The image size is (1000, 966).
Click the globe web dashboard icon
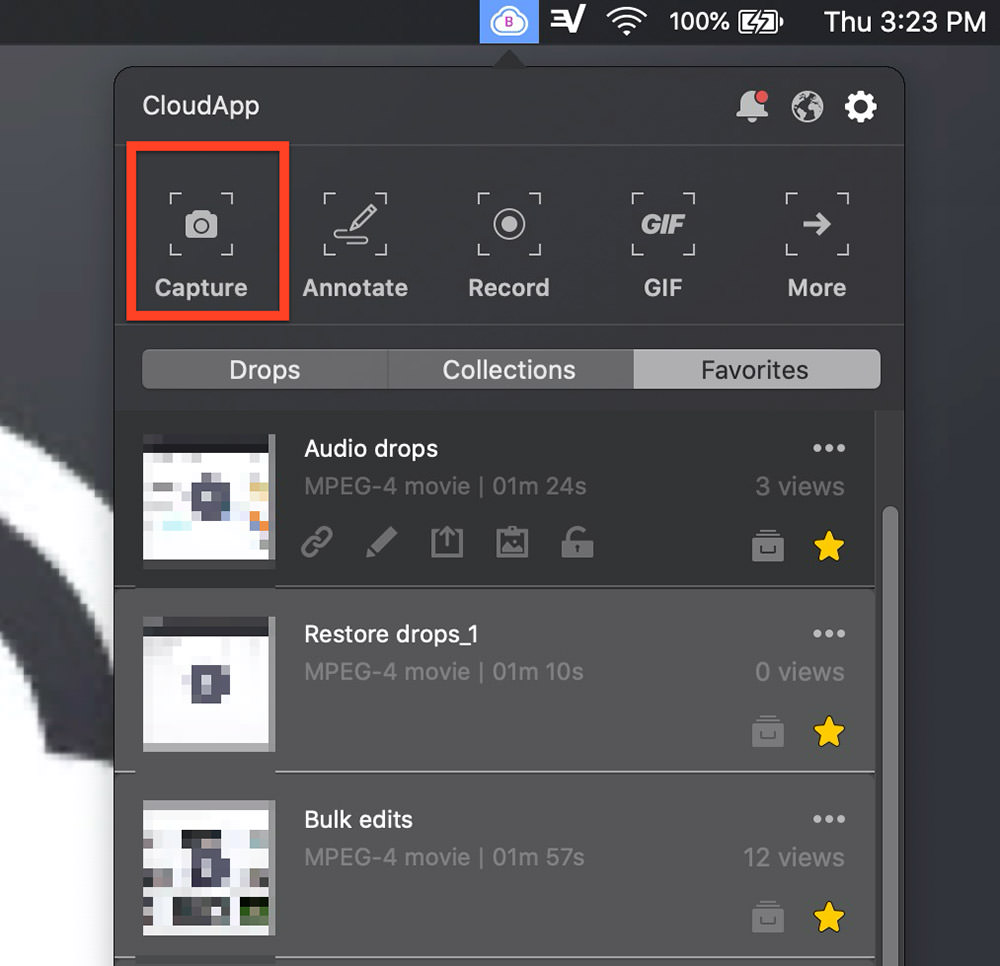coord(807,106)
